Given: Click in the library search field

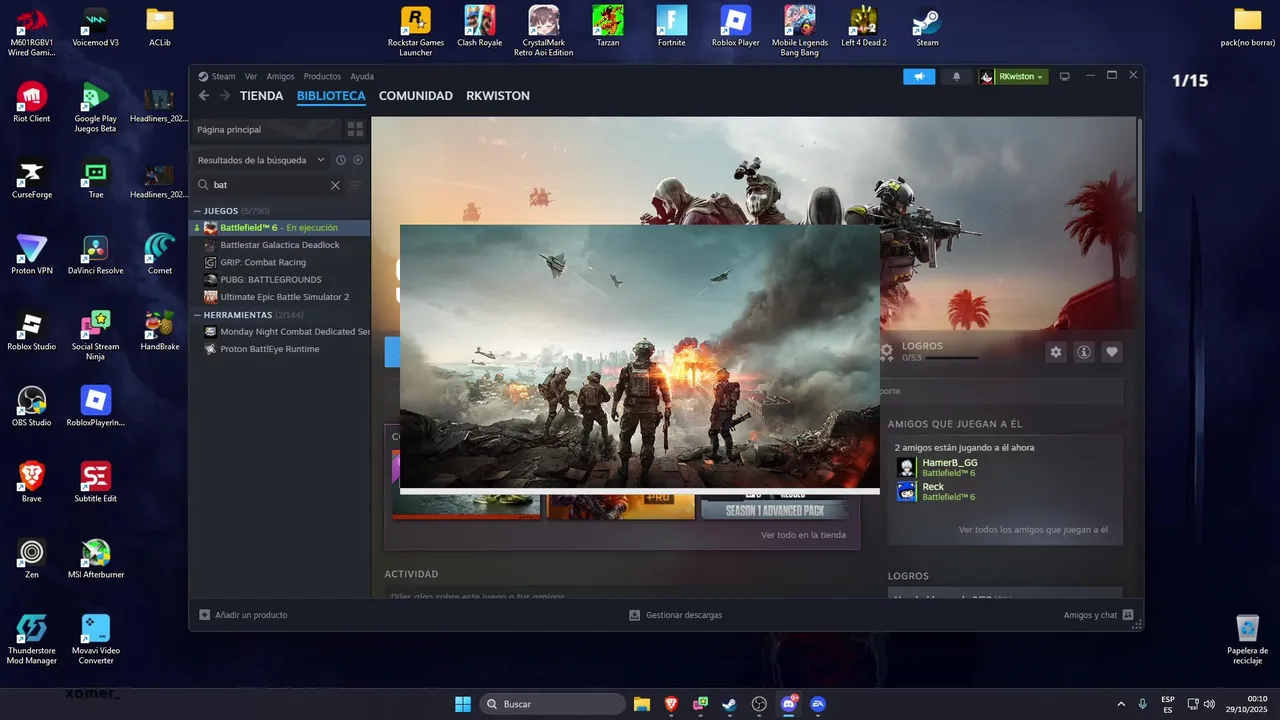Looking at the screenshot, I should pyautogui.click(x=269, y=185).
